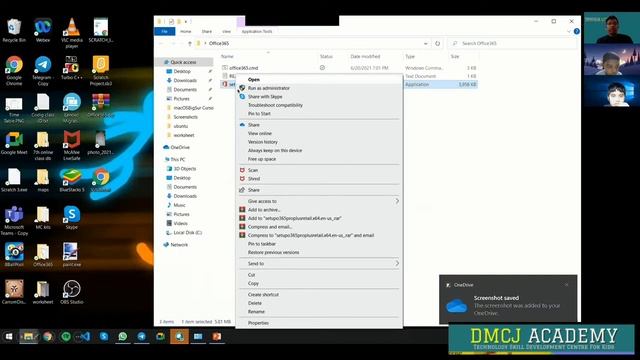Screen dimensions: 640x360
Task: Open WhatsApp from the taskbar
Action: point(122,336)
